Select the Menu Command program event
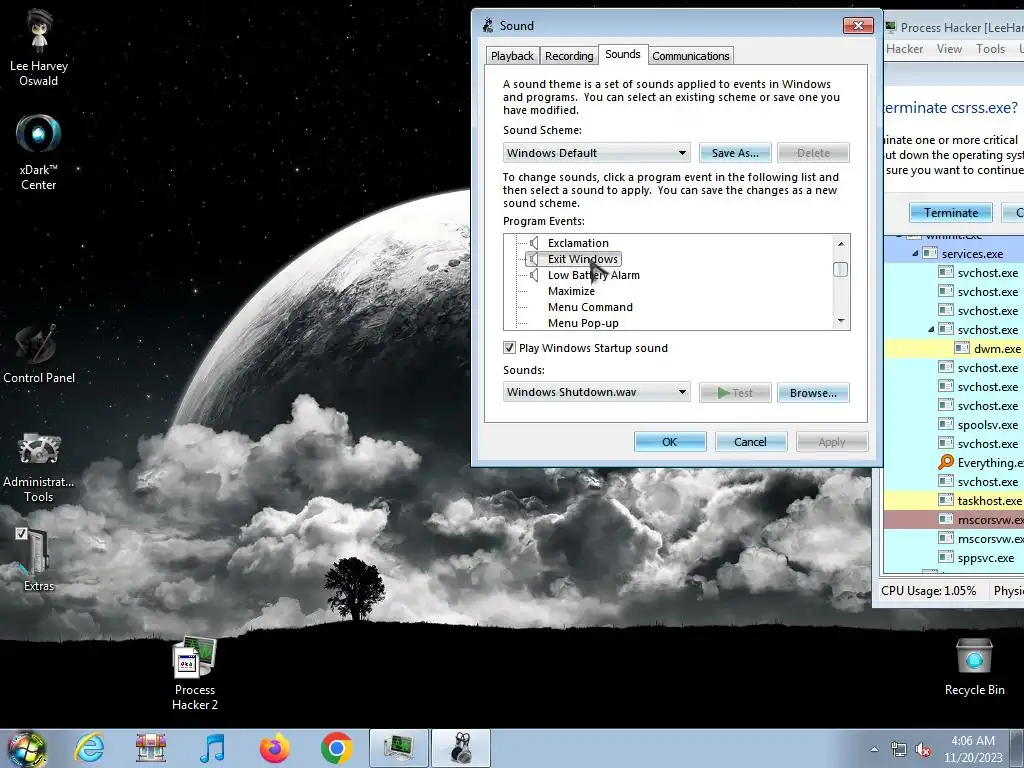The width and height of the screenshot is (1024, 768). 590,307
